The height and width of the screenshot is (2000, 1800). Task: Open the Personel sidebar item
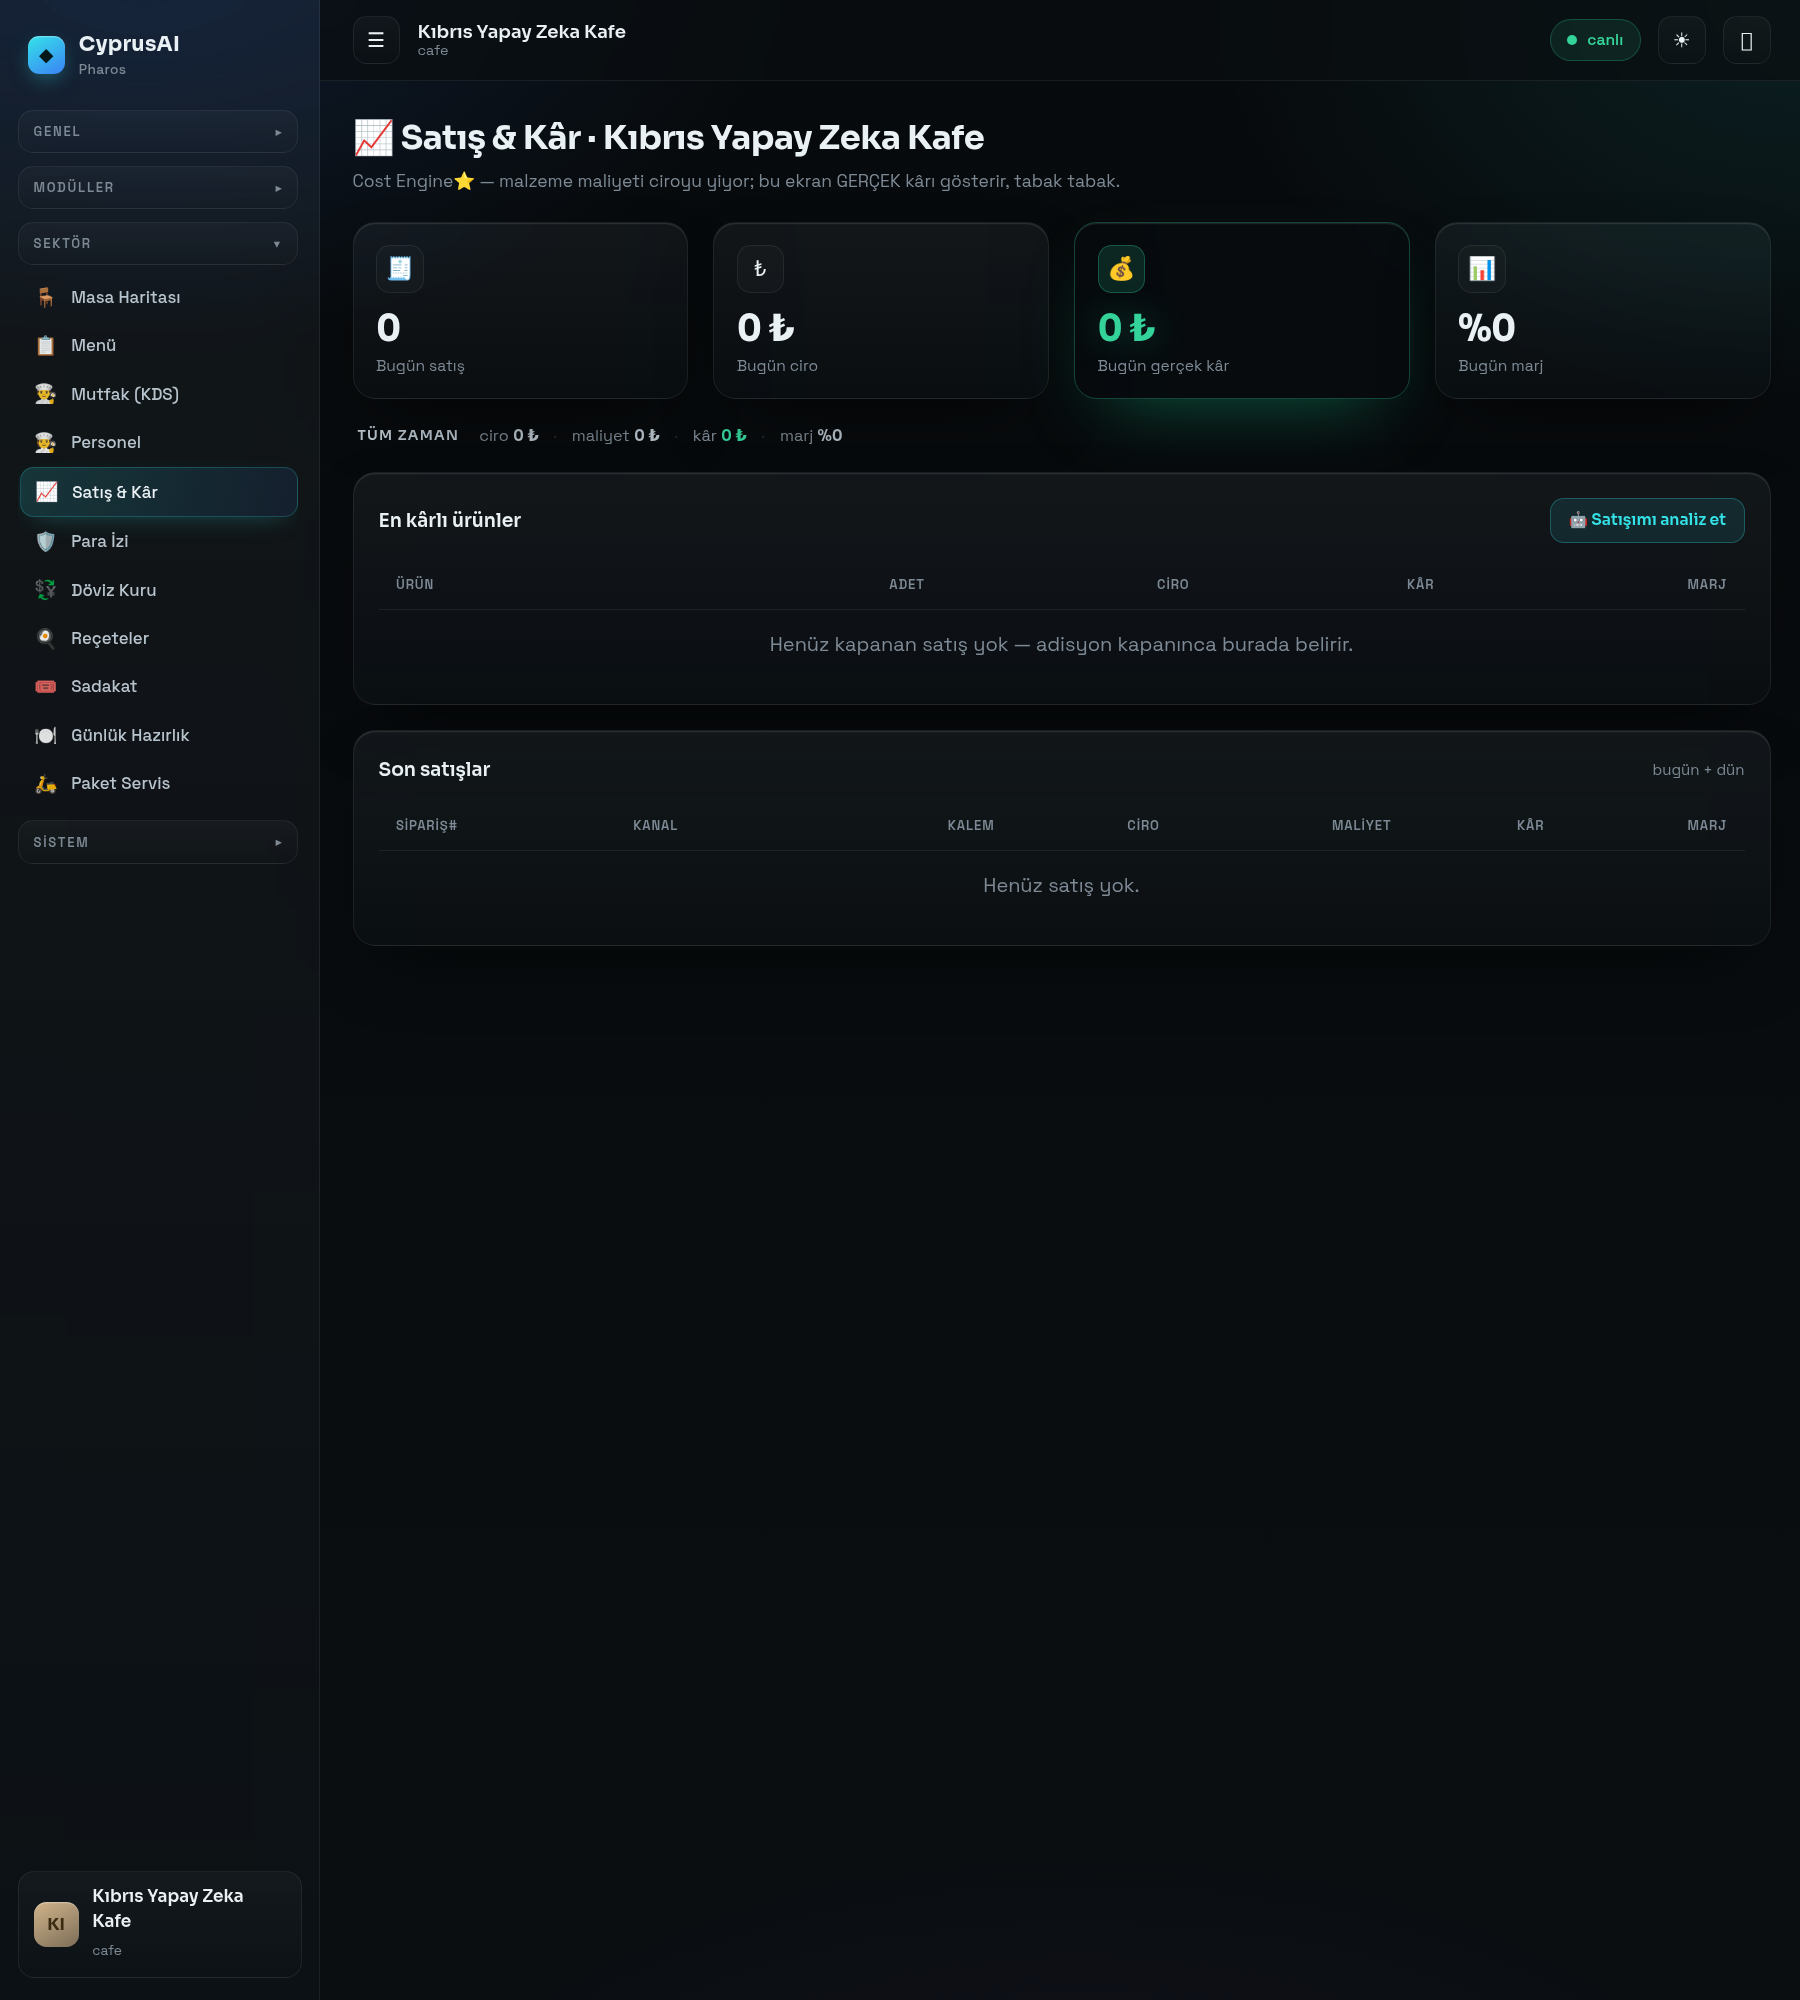click(x=158, y=442)
